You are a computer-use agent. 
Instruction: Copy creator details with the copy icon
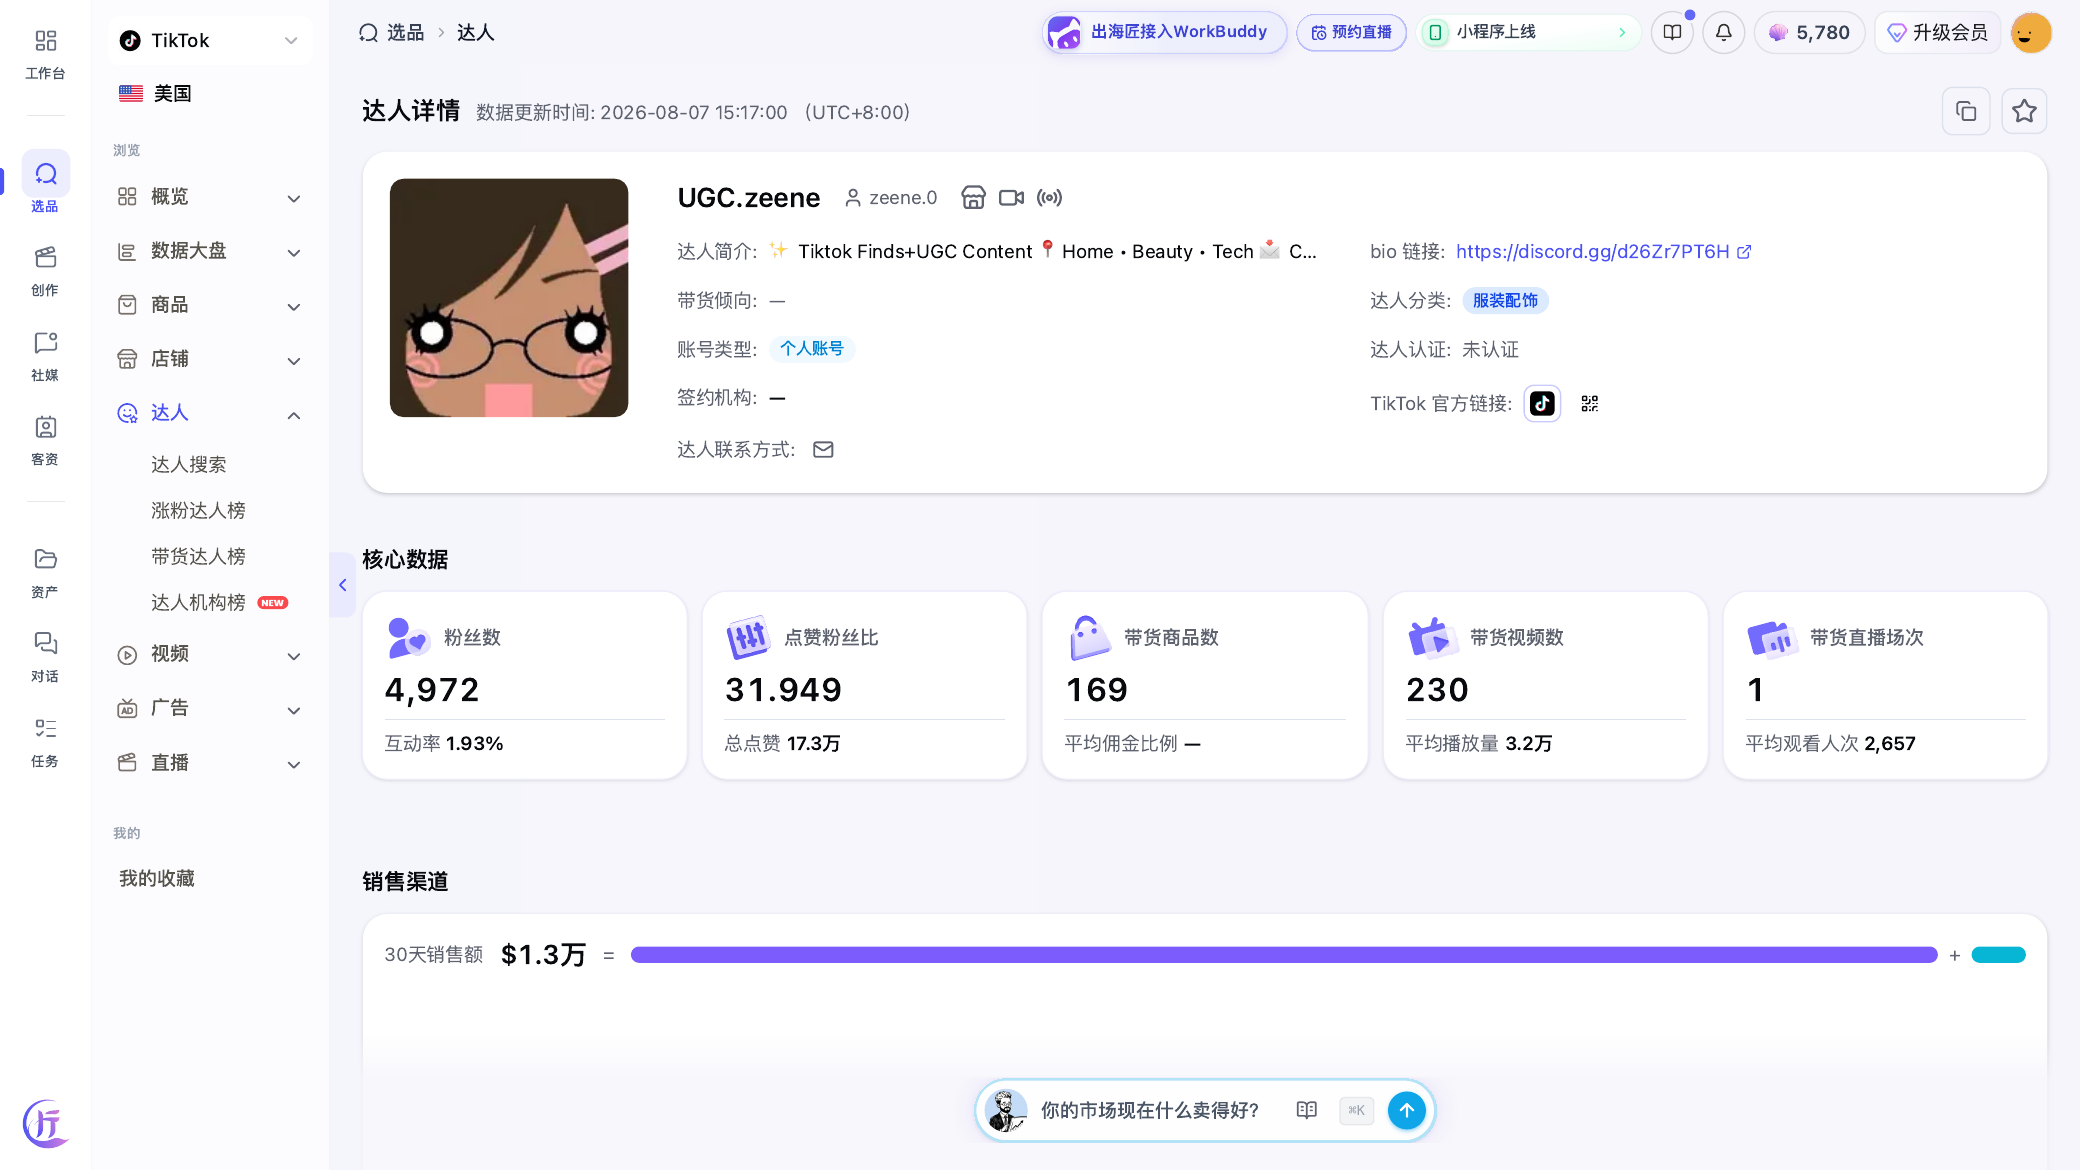pos(1966,111)
